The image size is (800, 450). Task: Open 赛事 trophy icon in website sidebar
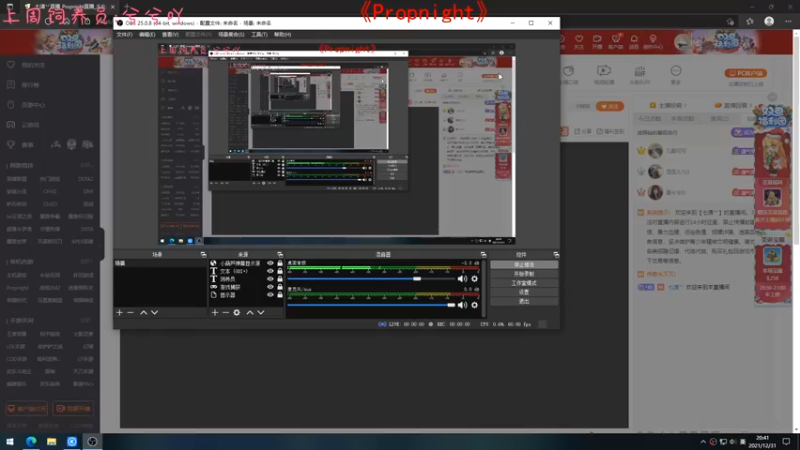pos(11,144)
